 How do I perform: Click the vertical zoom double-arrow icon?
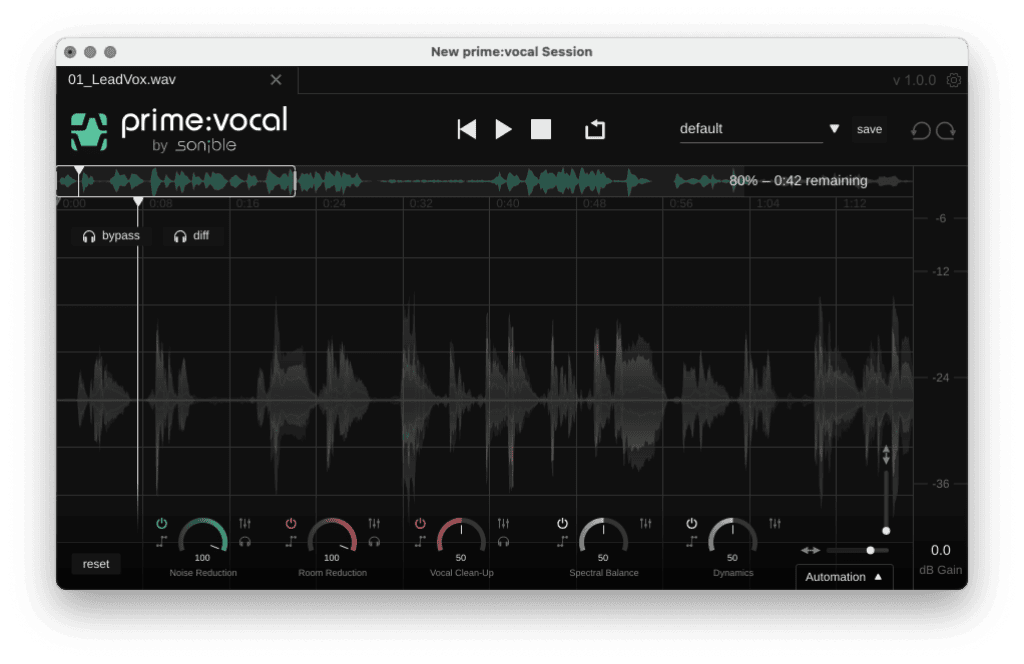[x=886, y=455]
